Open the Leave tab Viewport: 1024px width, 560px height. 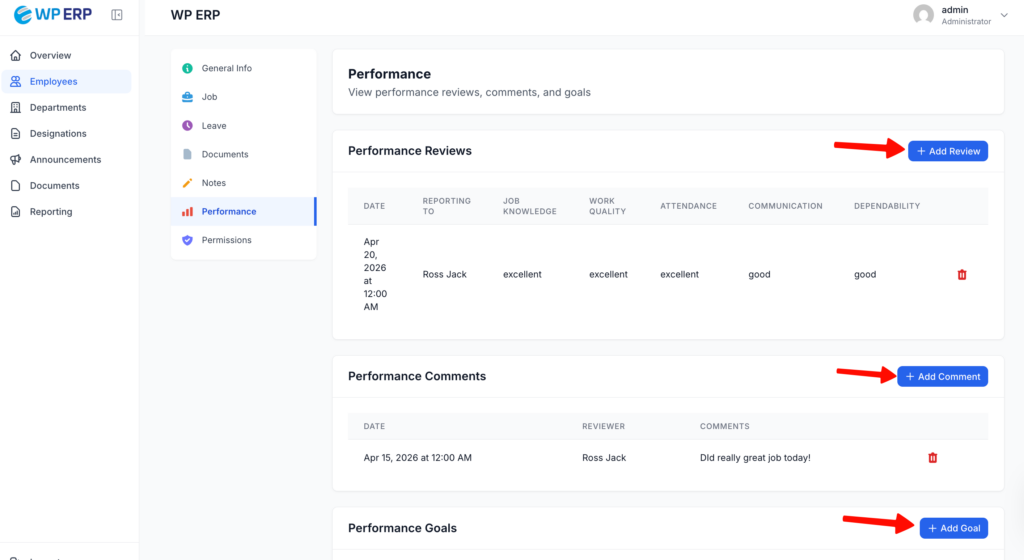214,126
